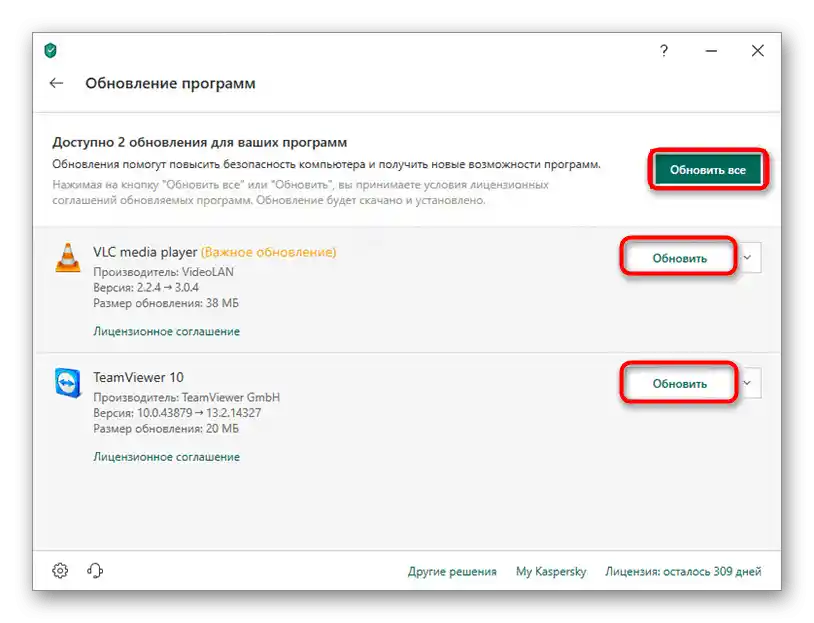Open VLC Лицензионное соглашение link
This screenshot has height=623, width=814.
[167, 331]
